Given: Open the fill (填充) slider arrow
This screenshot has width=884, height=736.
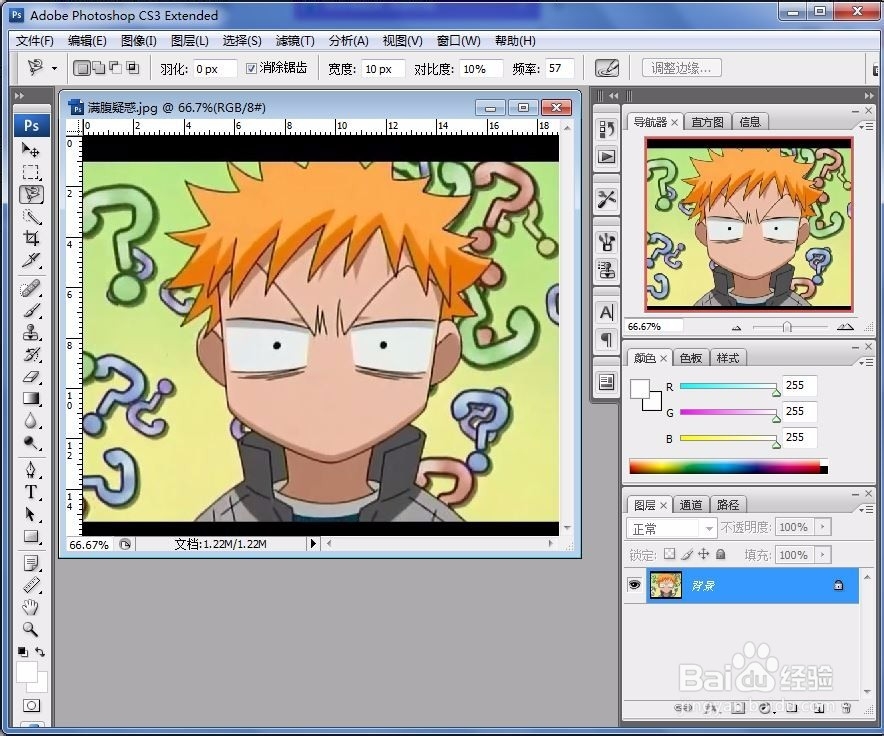Looking at the screenshot, I should pyautogui.click(x=823, y=554).
